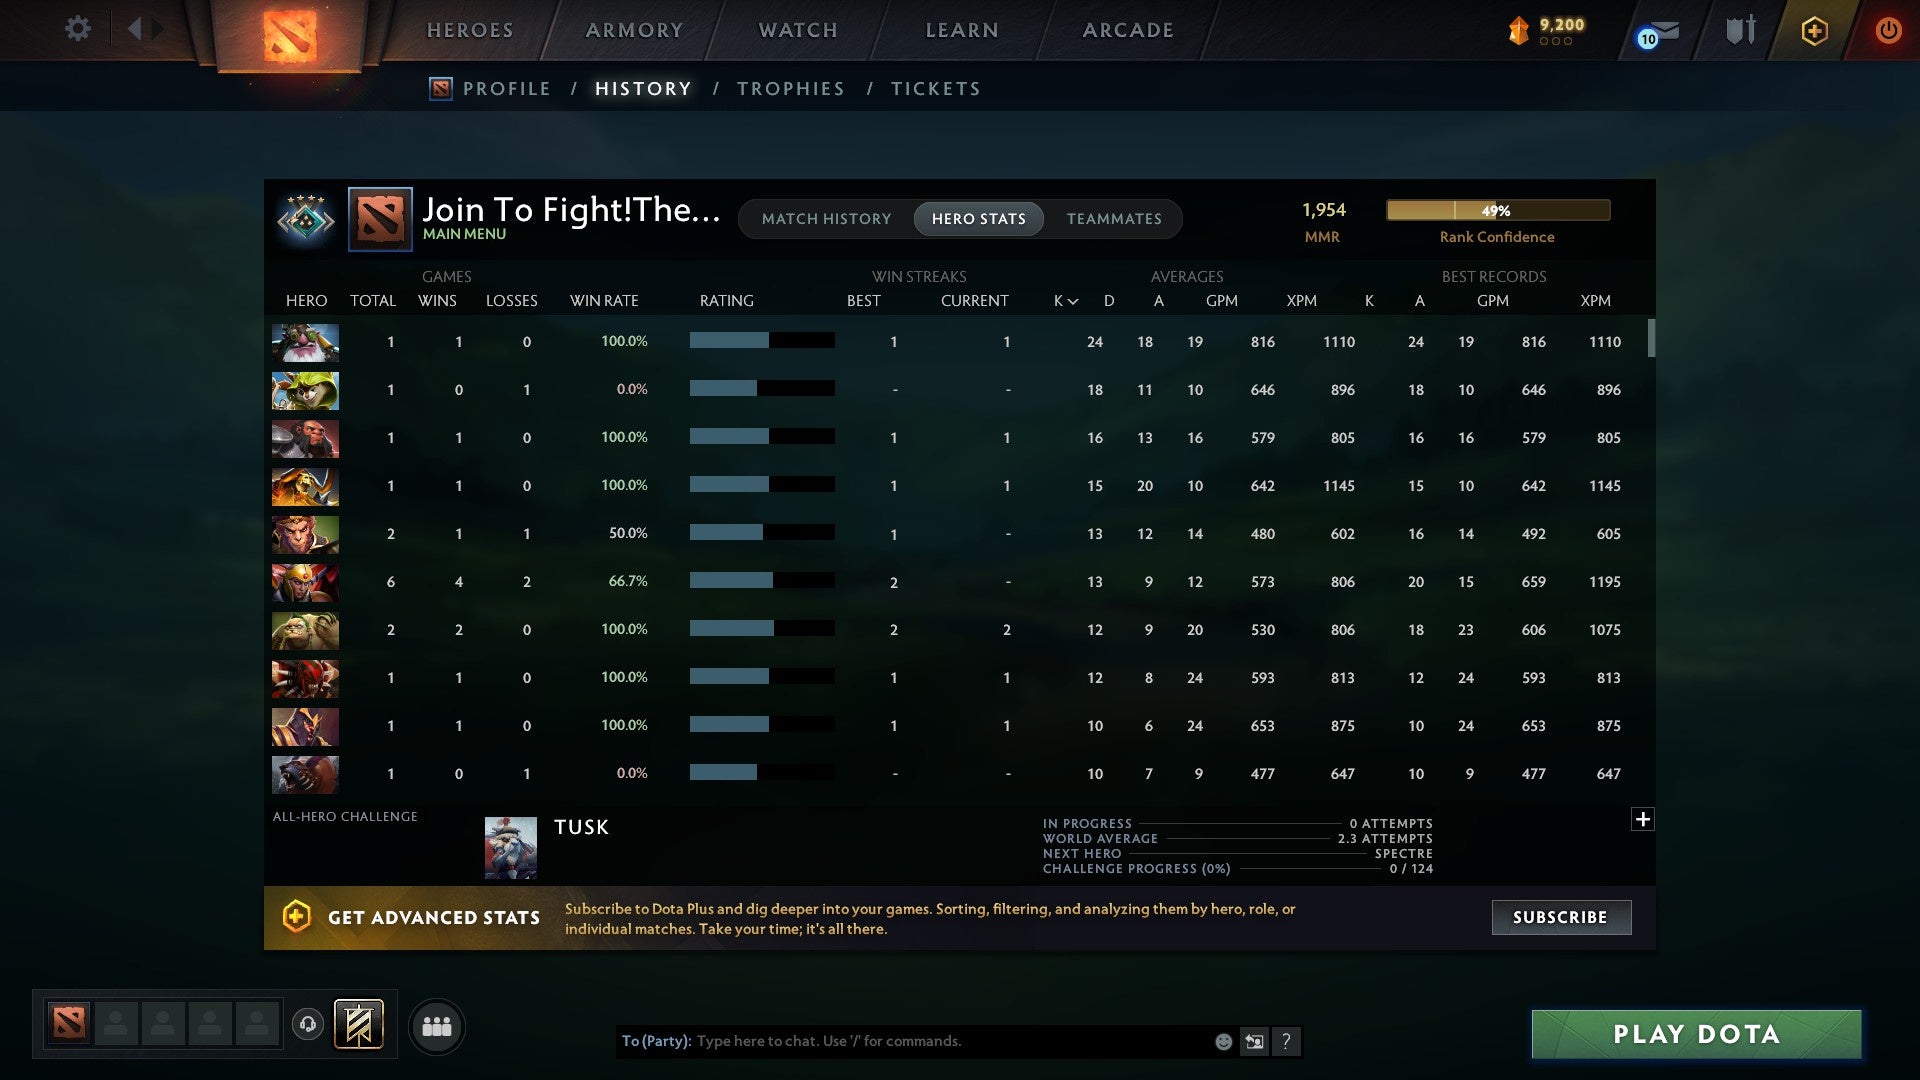Click the red power quit icon
The image size is (1920, 1080).
click(x=1887, y=30)
